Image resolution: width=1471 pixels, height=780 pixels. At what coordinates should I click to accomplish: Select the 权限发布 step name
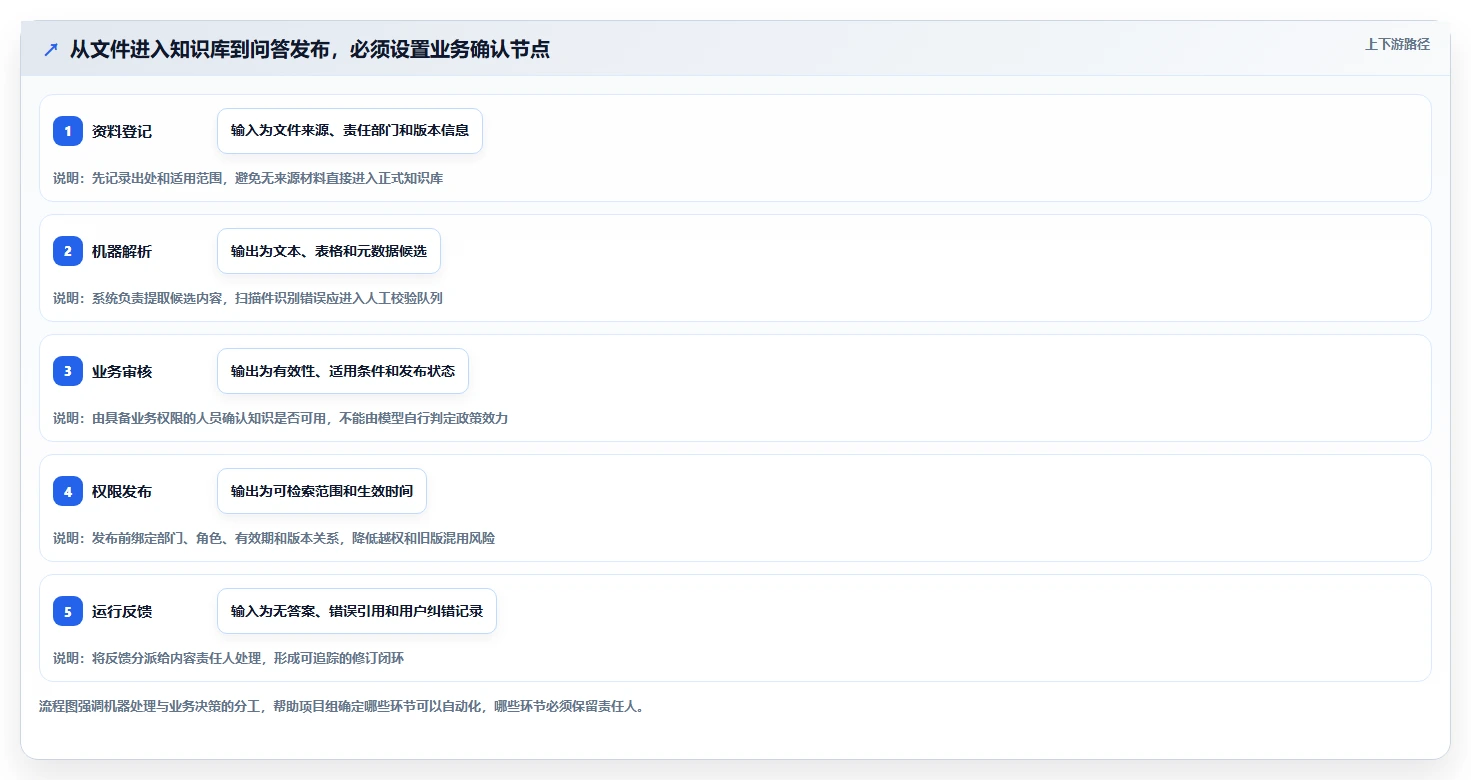pos(122,491)
